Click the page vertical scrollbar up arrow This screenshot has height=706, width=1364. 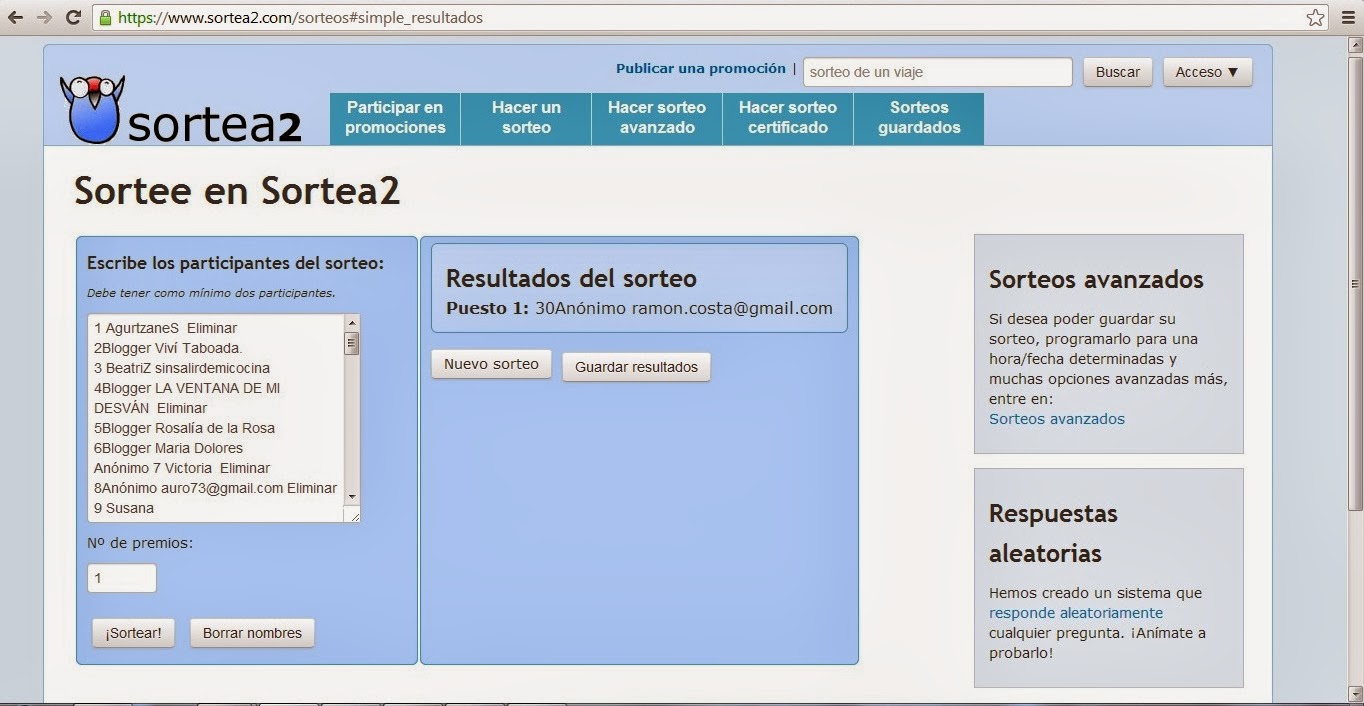(x=1355, y=45)
